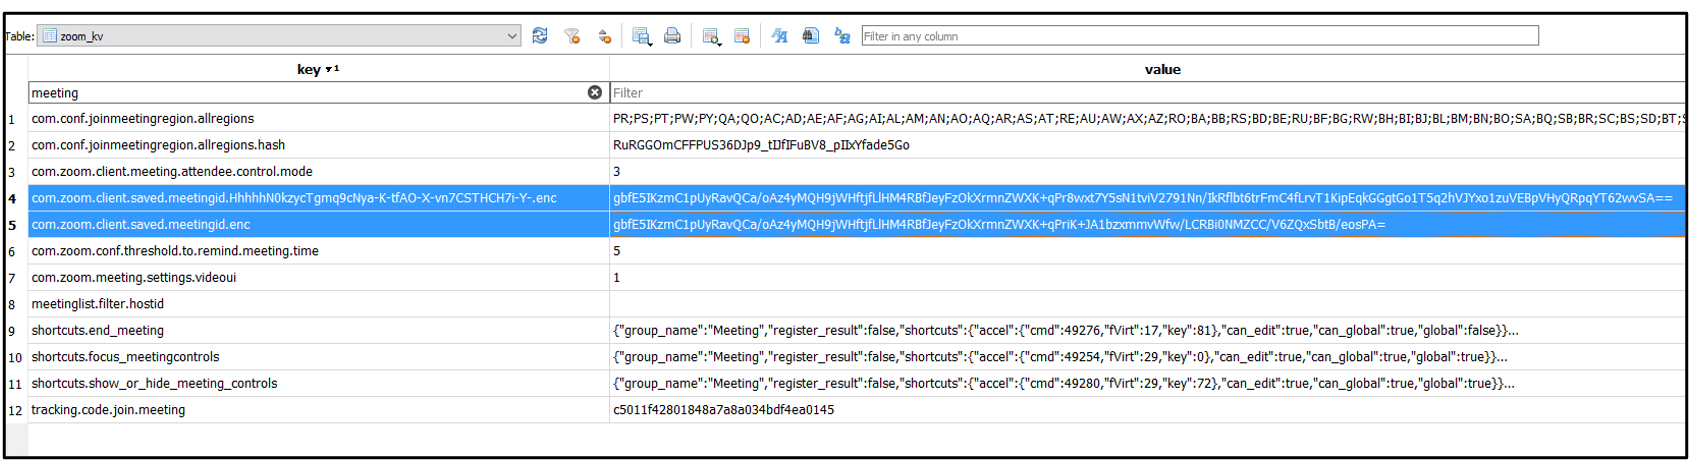The height and width of the screenshot is (467, 1699).
Task: Select encrypted value ending eosPA=
Action: pyautogui.click(x=1147, y=225)
